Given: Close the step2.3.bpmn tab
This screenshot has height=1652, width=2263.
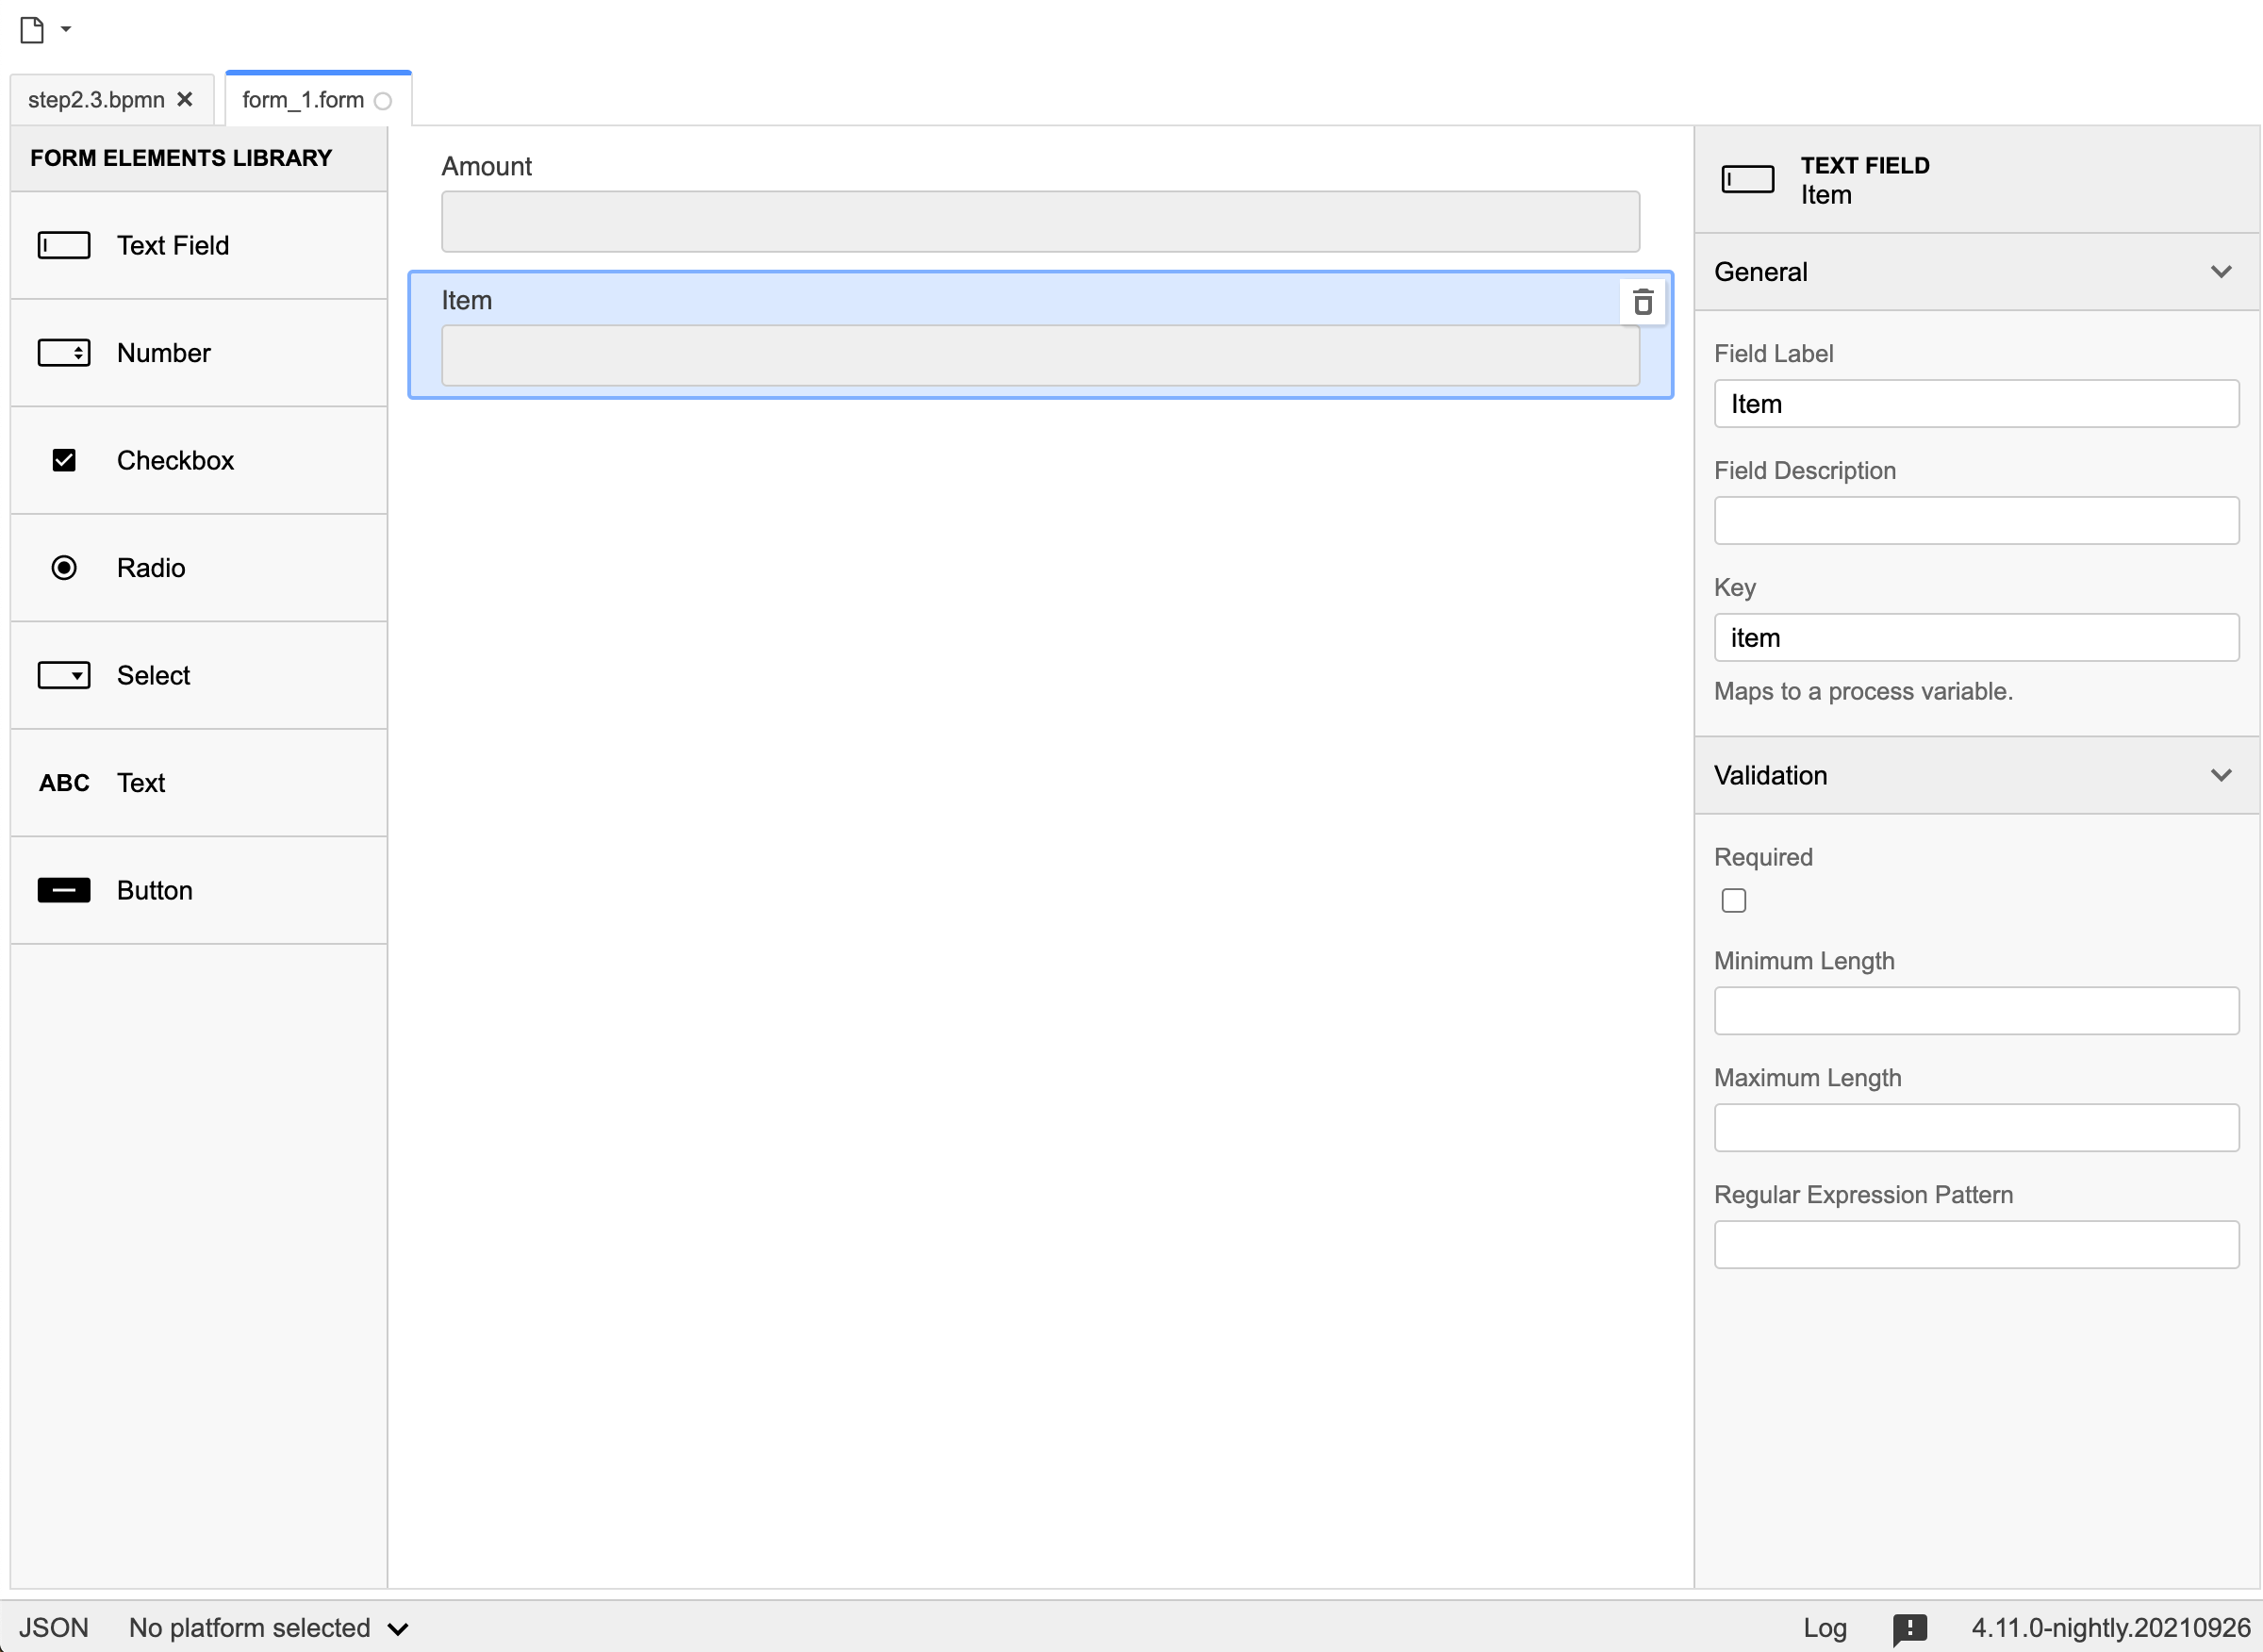Looking at the screenshot, I should (185, 100).
